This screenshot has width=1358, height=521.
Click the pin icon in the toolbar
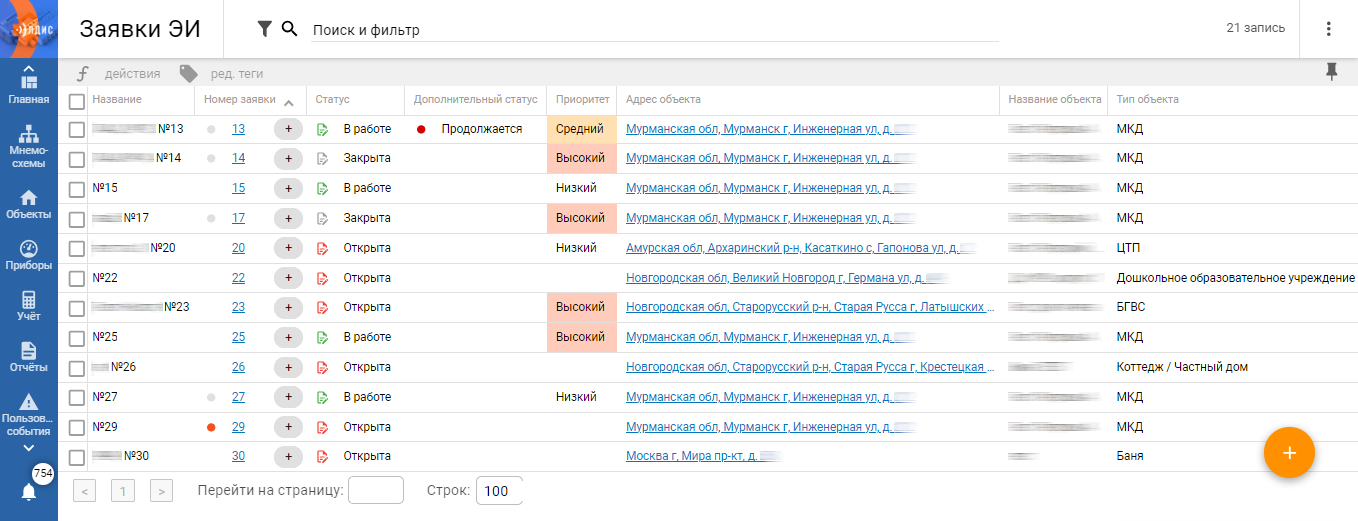click(x=1331, y=72)
